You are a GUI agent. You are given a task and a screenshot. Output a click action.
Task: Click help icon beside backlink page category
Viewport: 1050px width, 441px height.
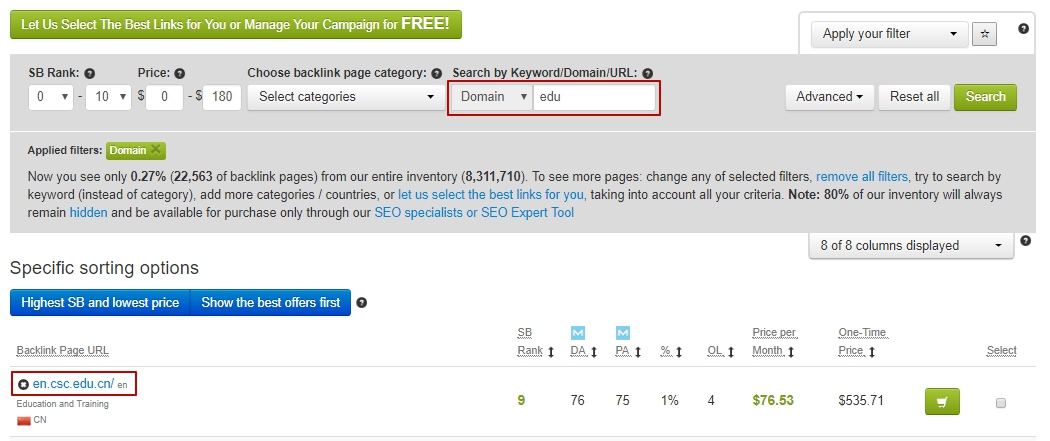coord(437,73)
